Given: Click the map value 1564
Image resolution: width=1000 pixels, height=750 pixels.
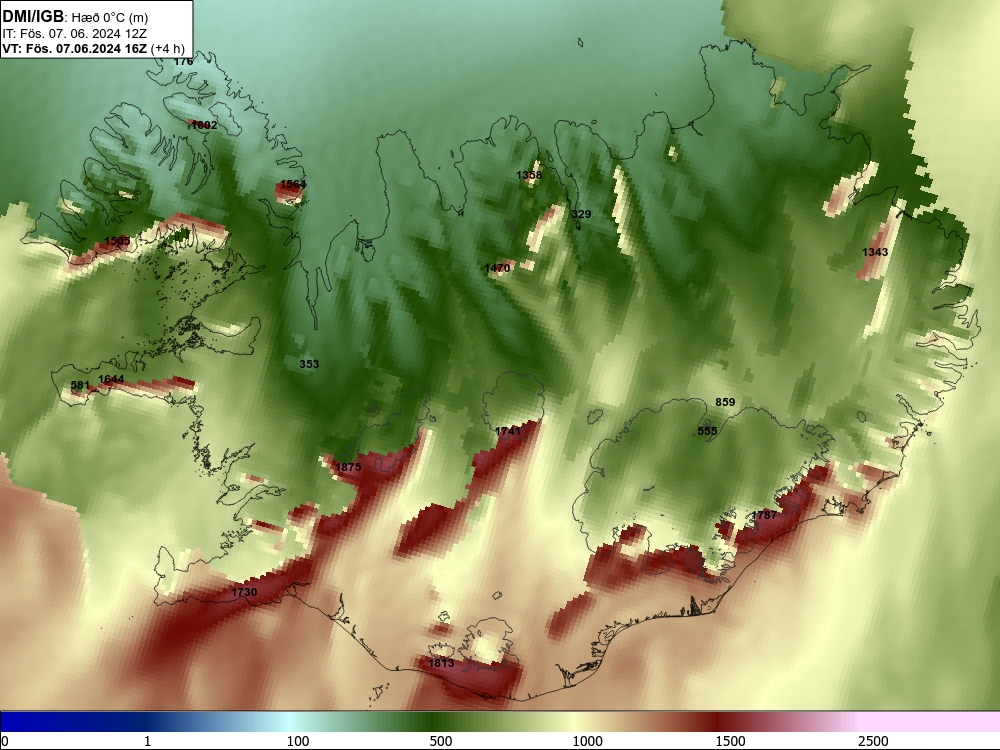Looking at the screenshot, I should (x=293, y=184).
